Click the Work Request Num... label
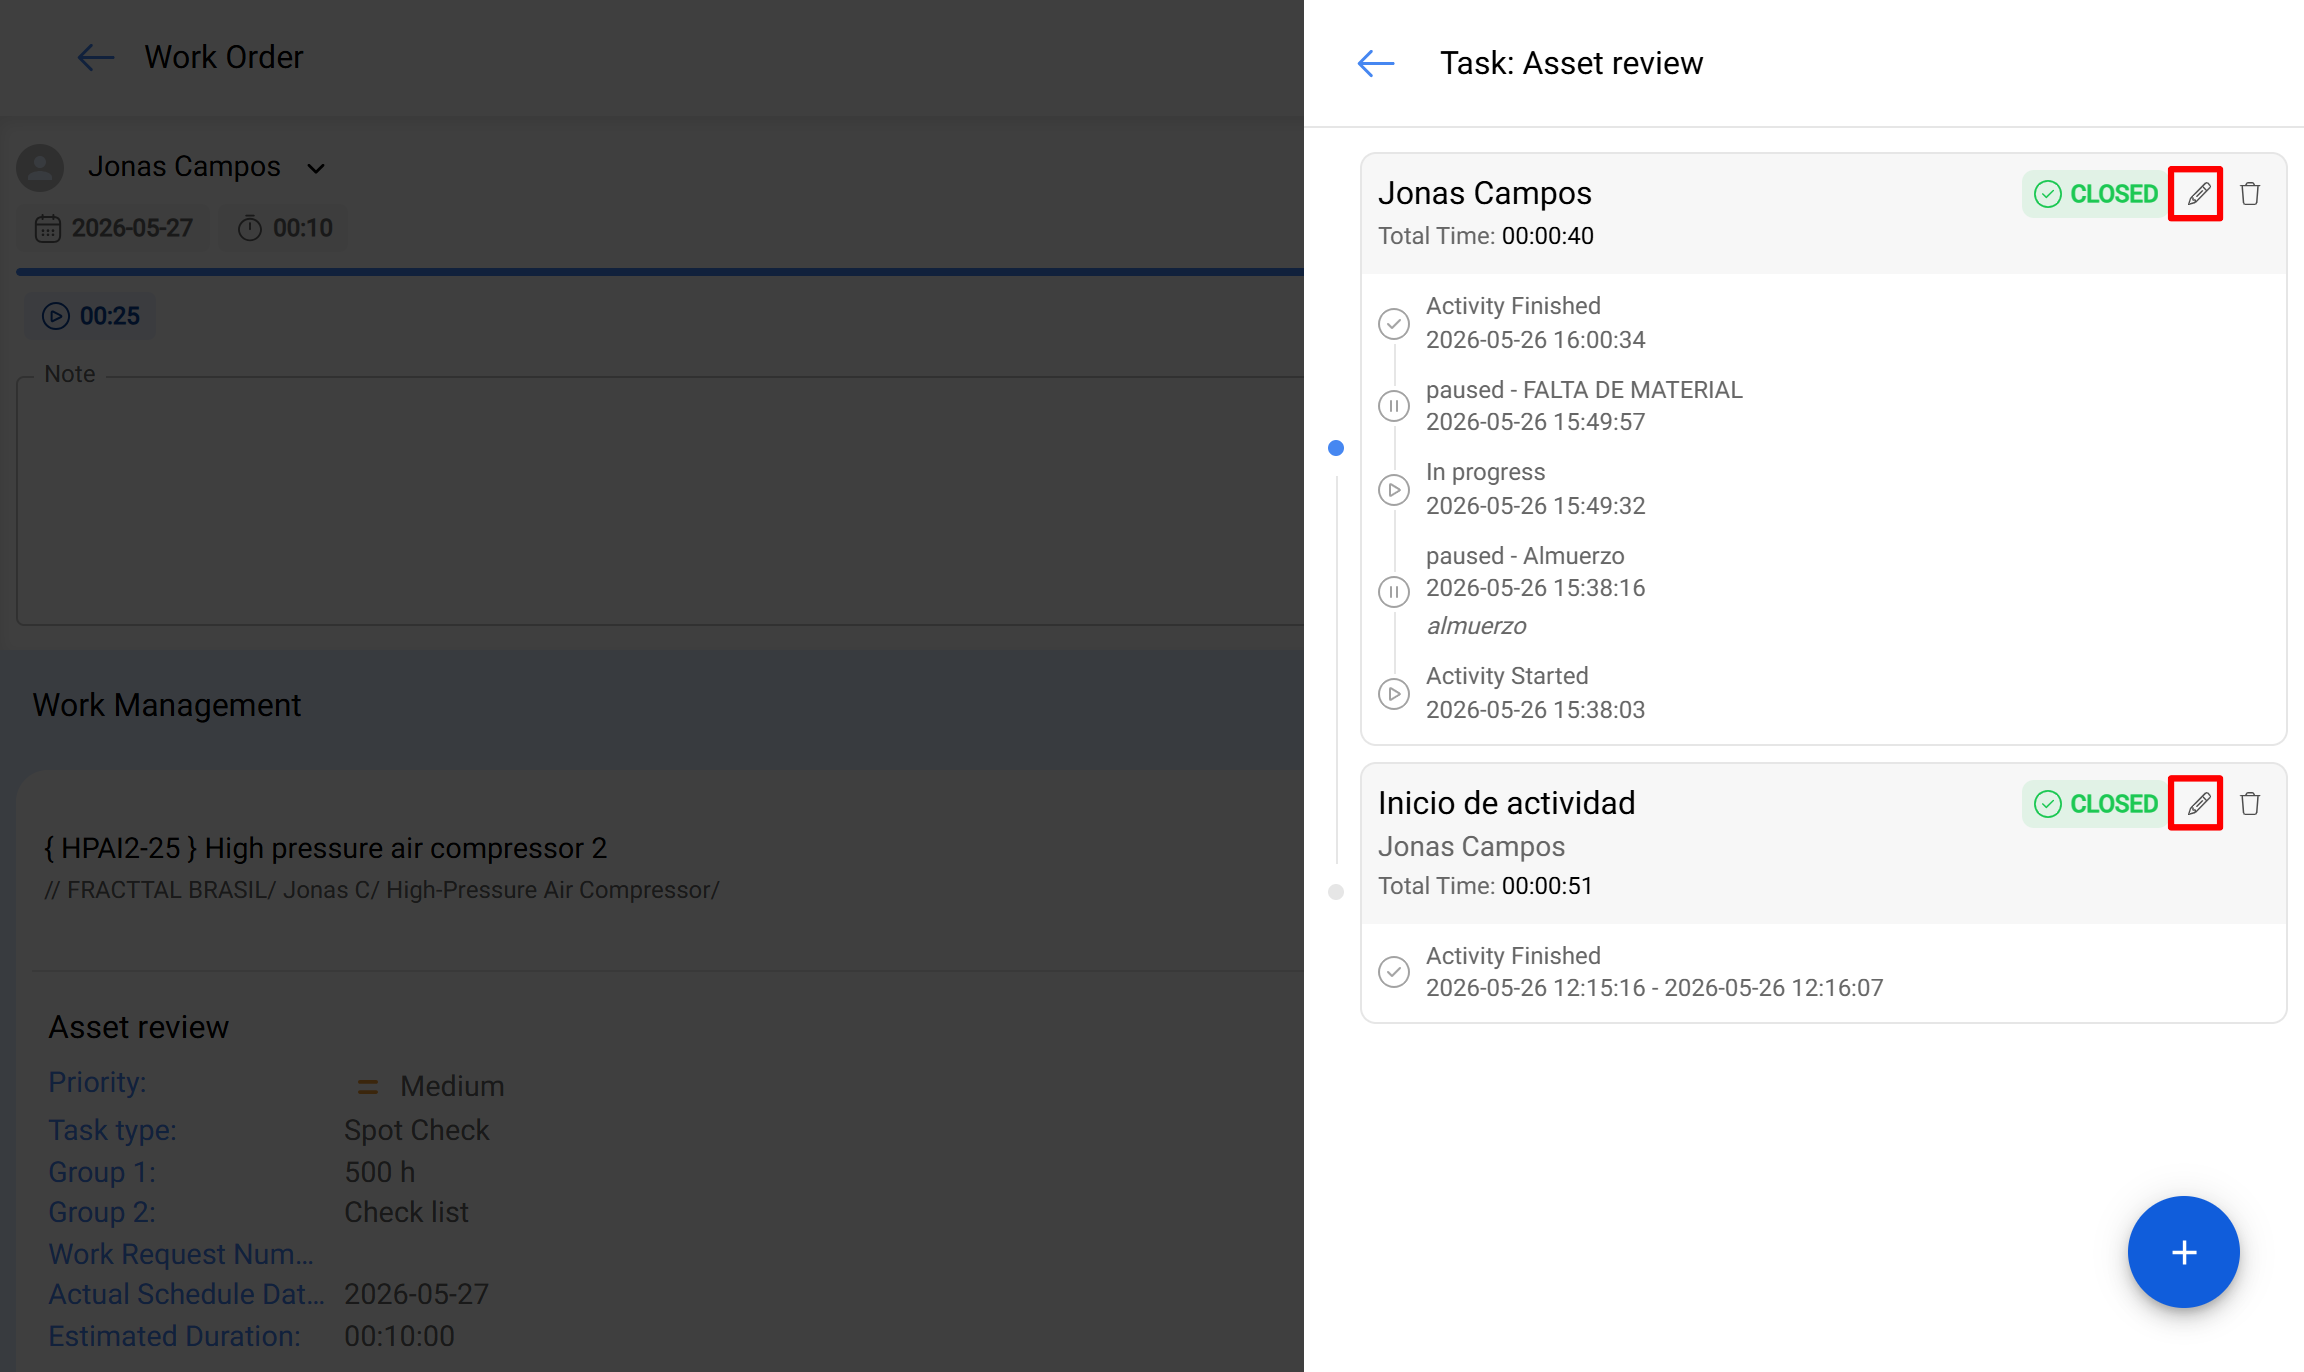Image resolution: width=2304 pixels, height=1372 pixels. tap(181, 1254)
